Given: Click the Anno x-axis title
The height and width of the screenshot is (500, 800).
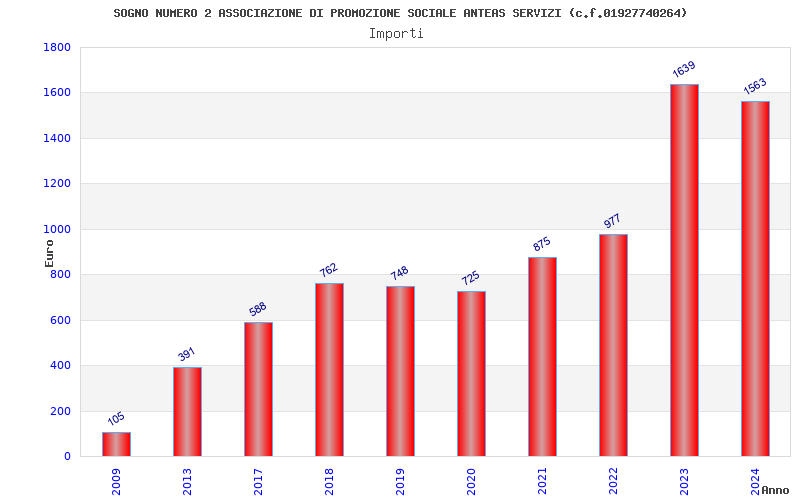Looking at the screenshot, I should pyautogui.click(x=775, y=490).
